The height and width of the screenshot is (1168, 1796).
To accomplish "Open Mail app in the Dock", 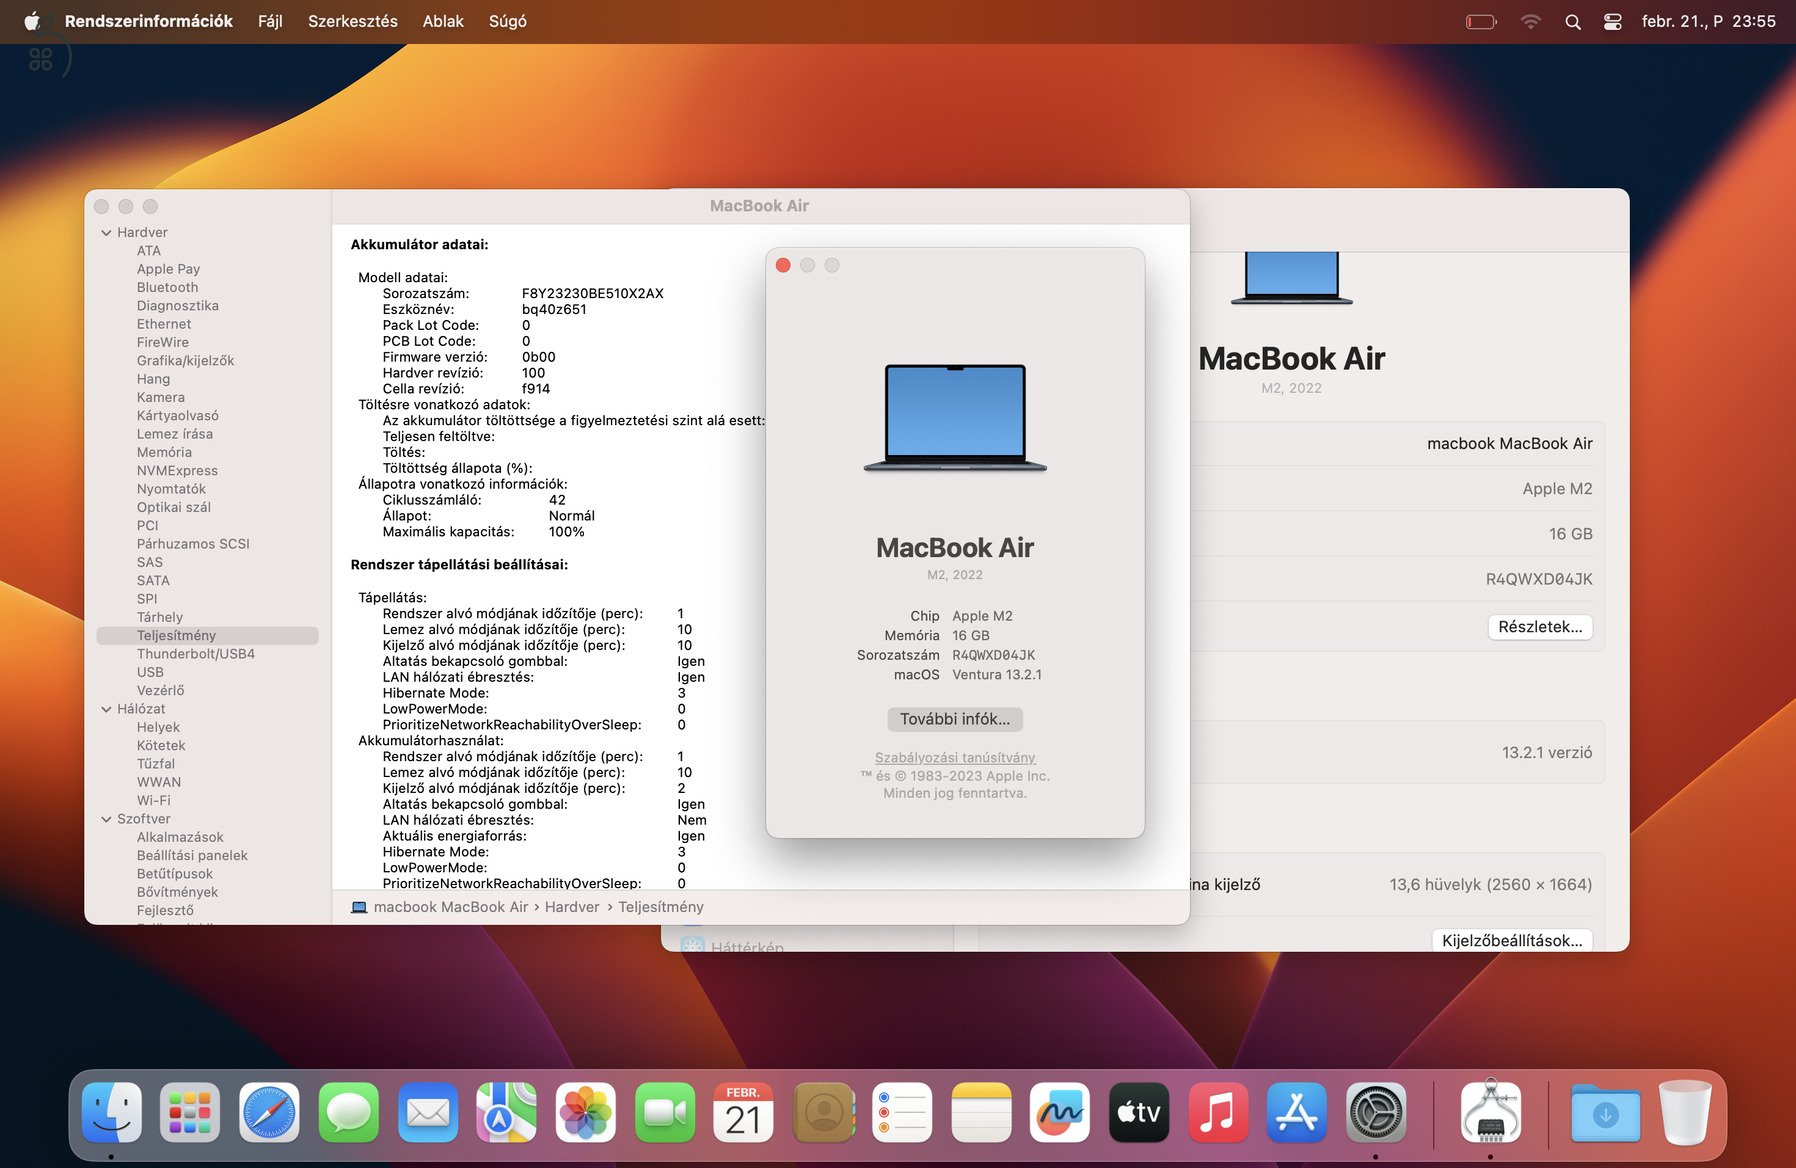I will tap(427, 1112).
